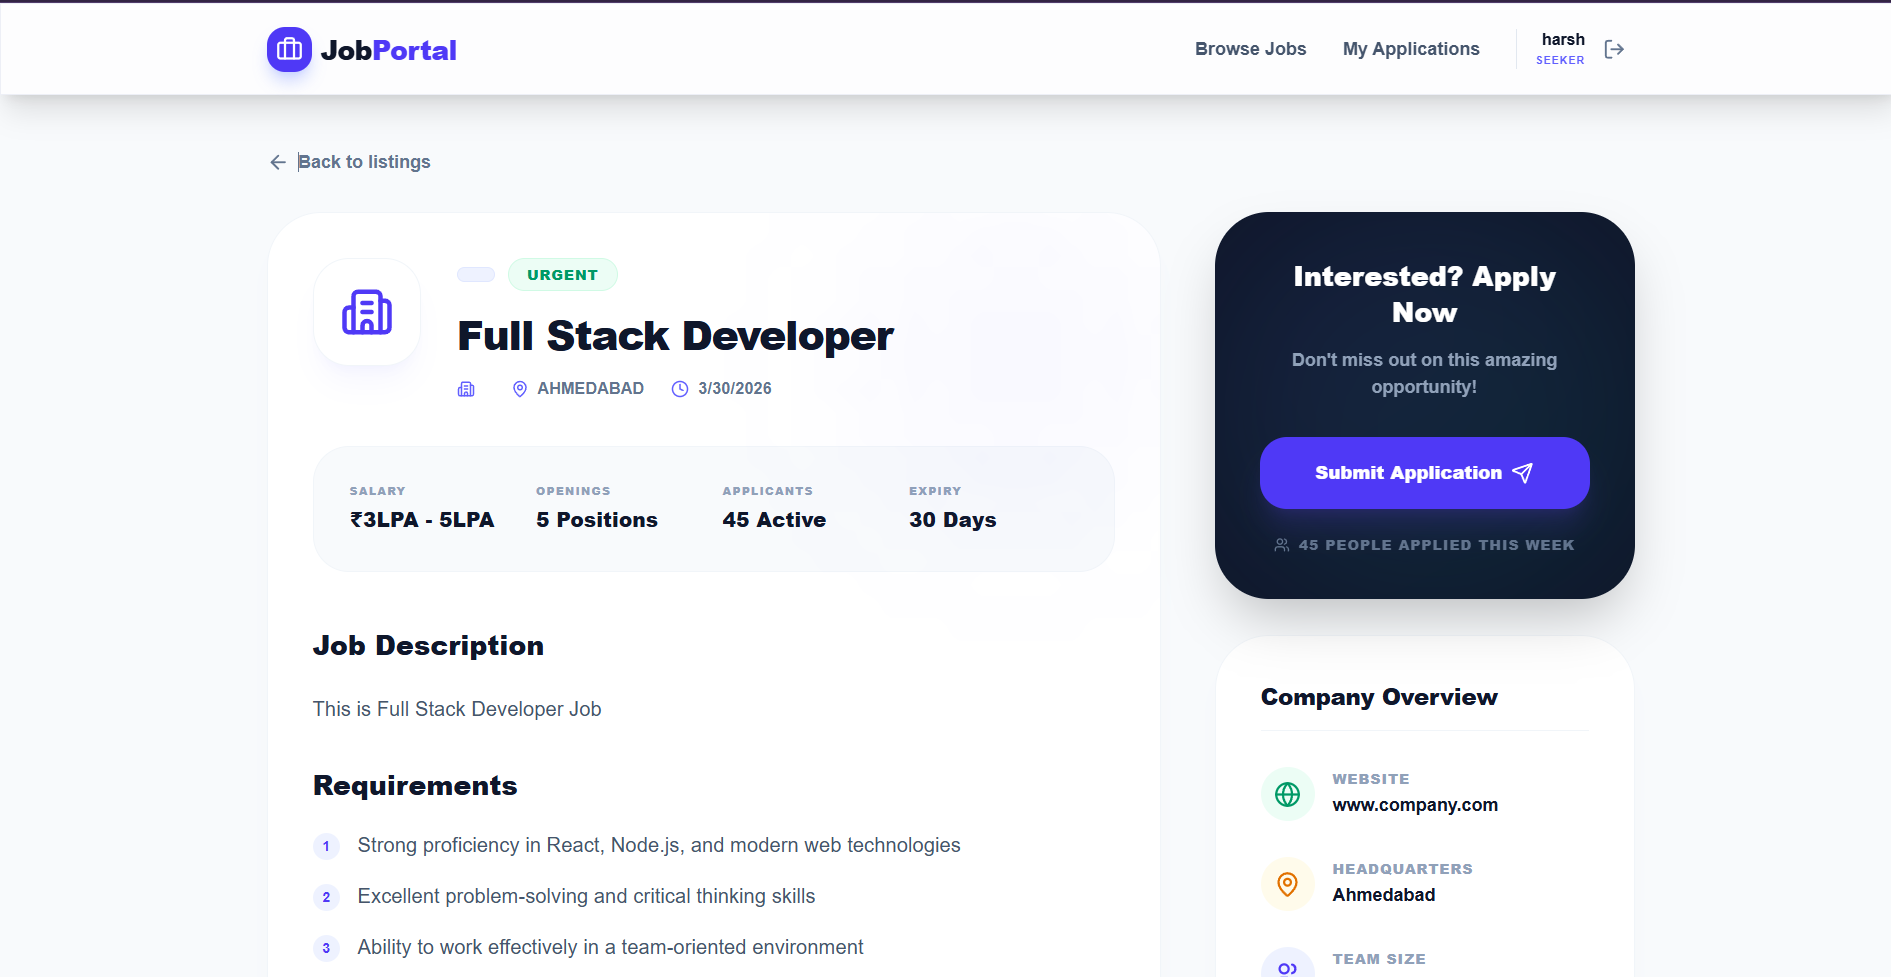Click the back arrow beside Back to listings
The height and width of the screenshot is (977, 1891).
click(278, 161)
